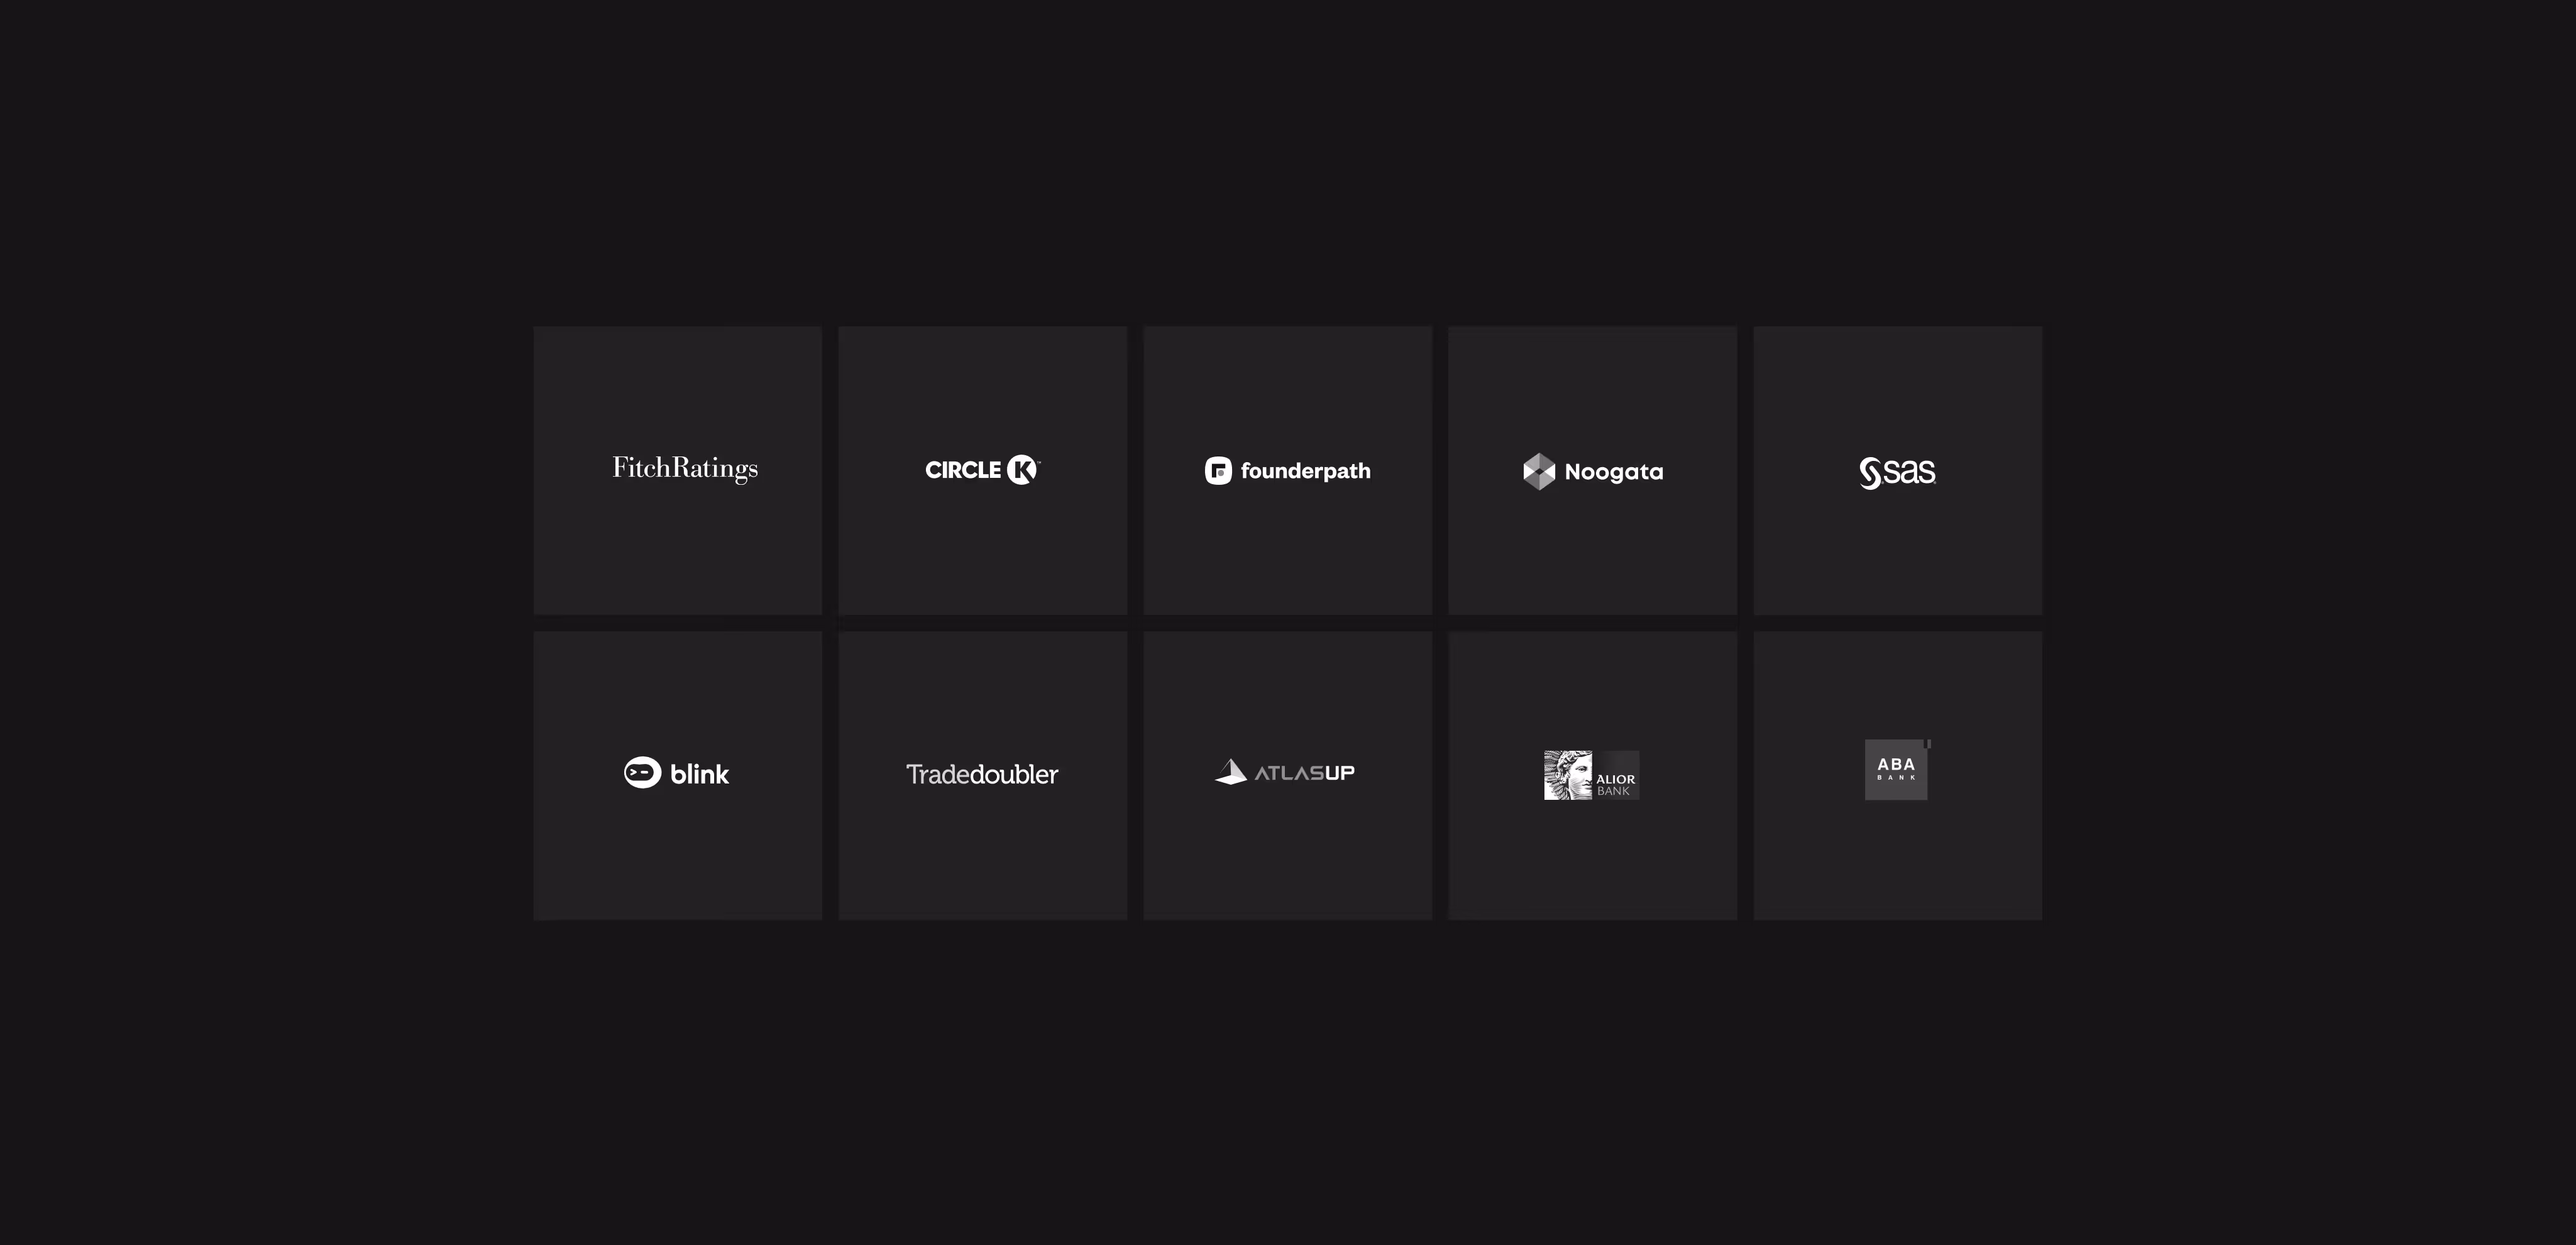The image size is (2576, 1245).
Task: Select the Tradedoubler logo card
Action: pyautogui.click(x=983, y=775)
